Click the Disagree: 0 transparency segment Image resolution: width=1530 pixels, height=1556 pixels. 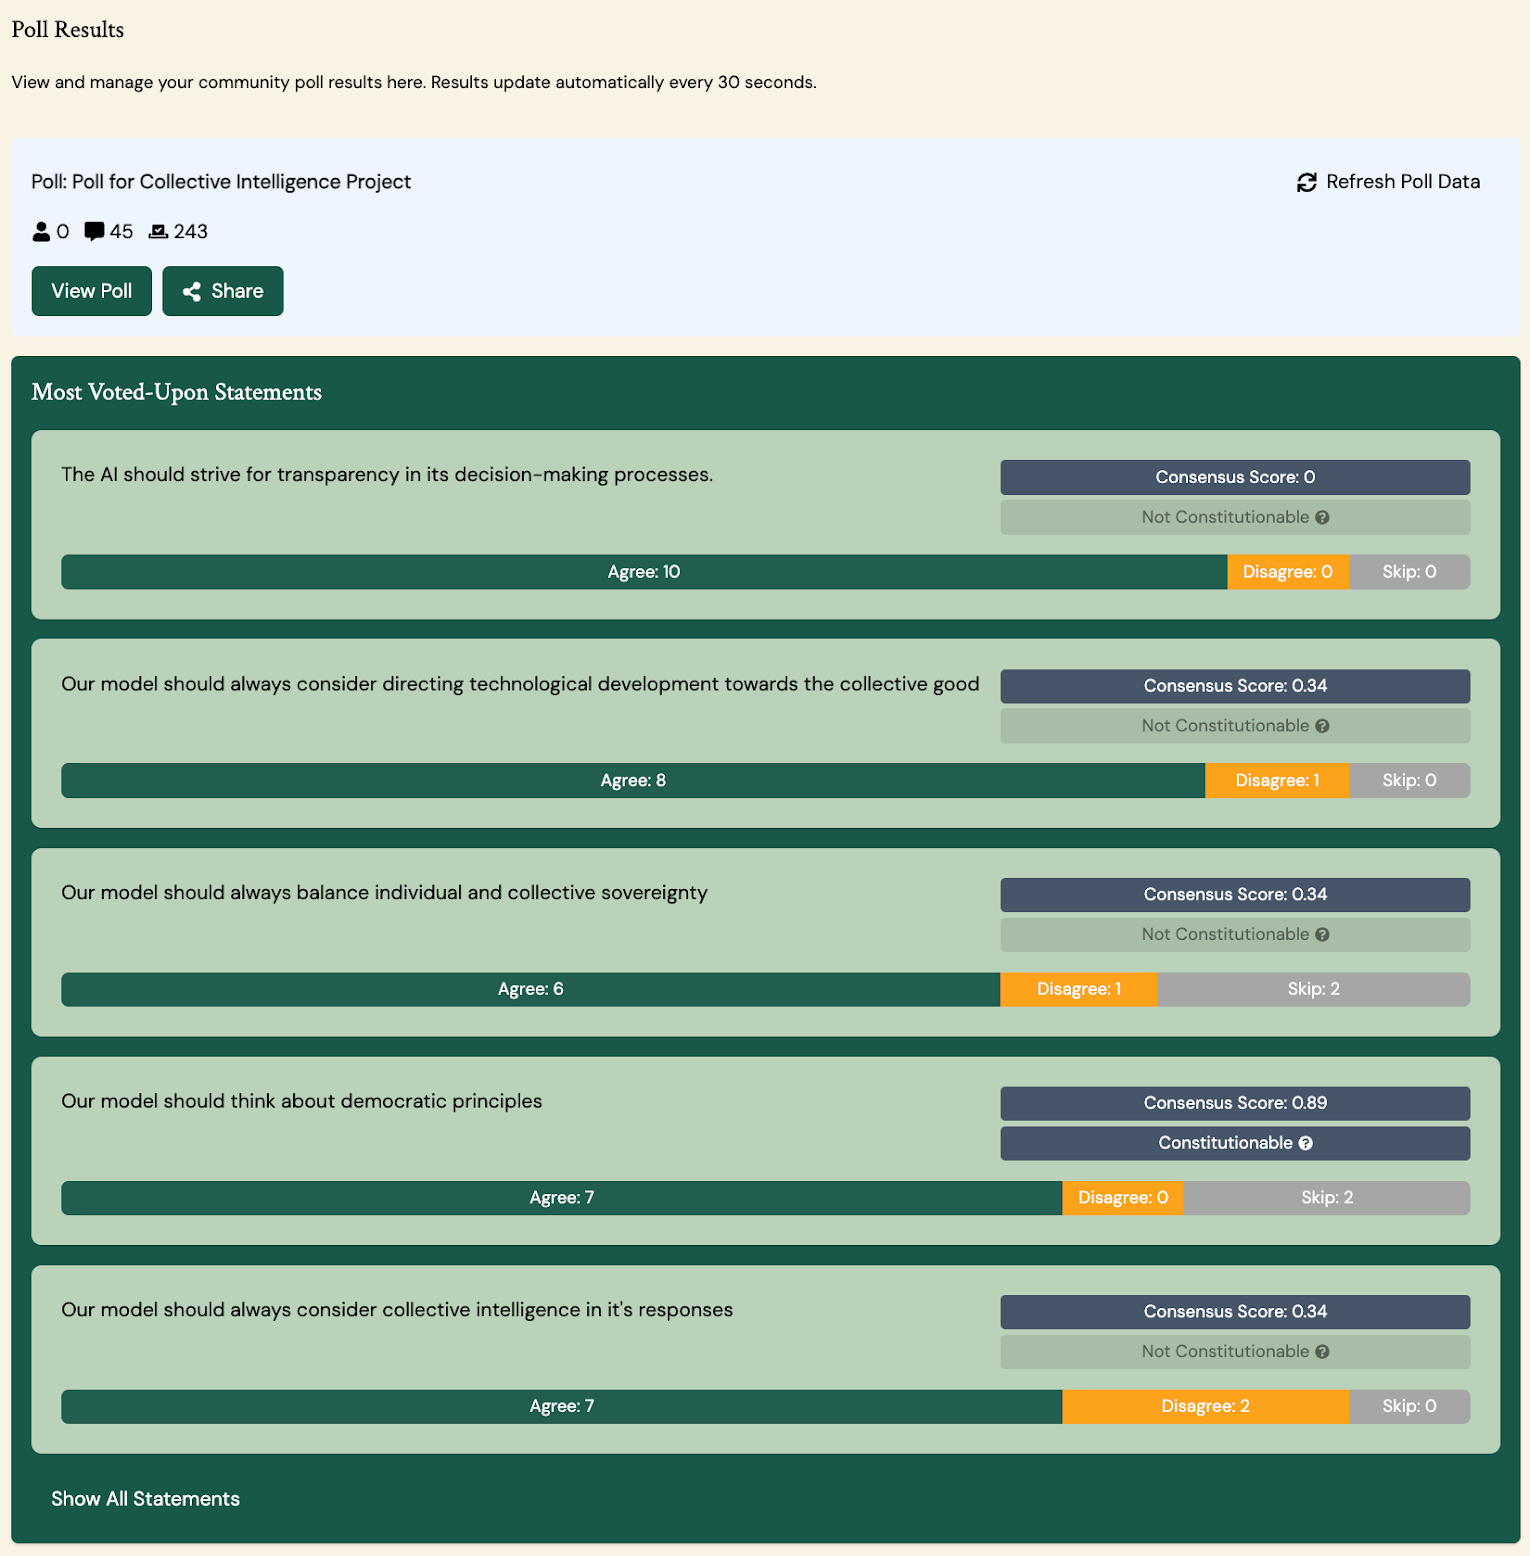[x=1288, y=572]
